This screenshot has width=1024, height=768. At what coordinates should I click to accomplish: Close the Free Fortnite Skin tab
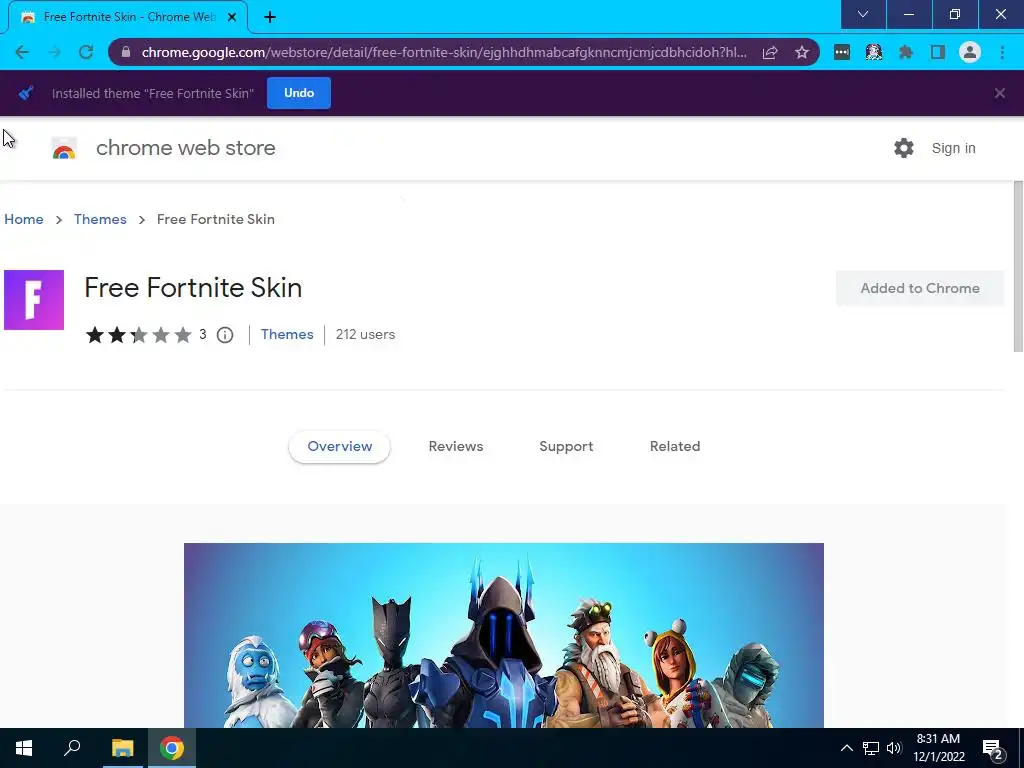[232, 17]
